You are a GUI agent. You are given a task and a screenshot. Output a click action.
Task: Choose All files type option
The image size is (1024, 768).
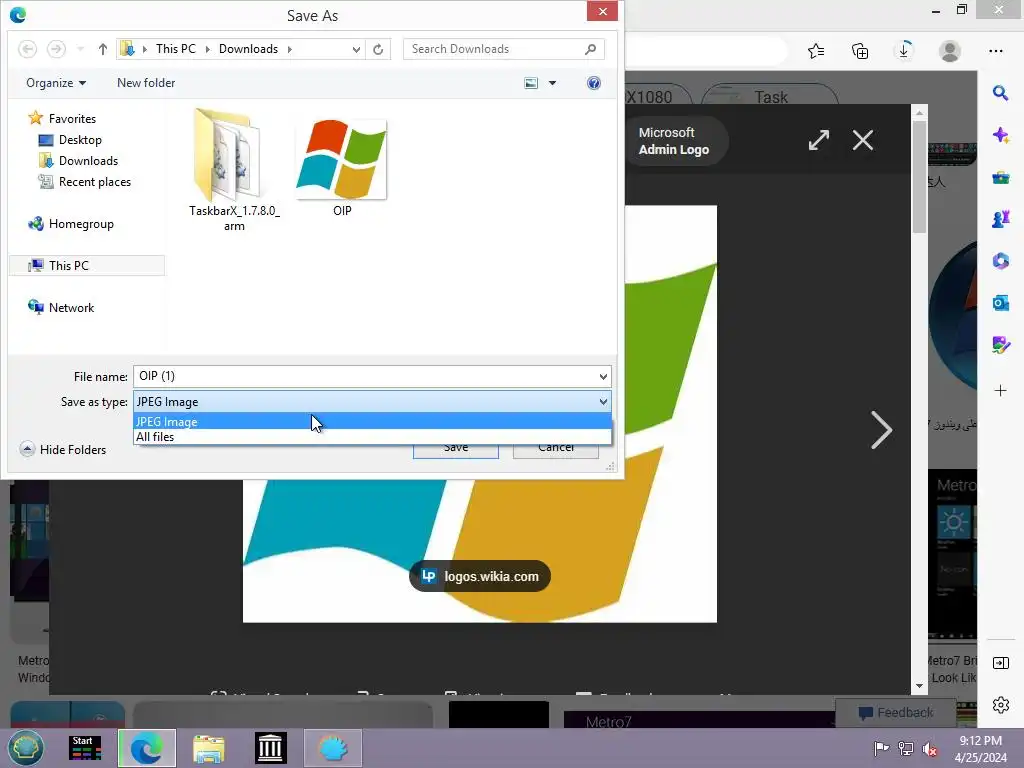[372, 437]
